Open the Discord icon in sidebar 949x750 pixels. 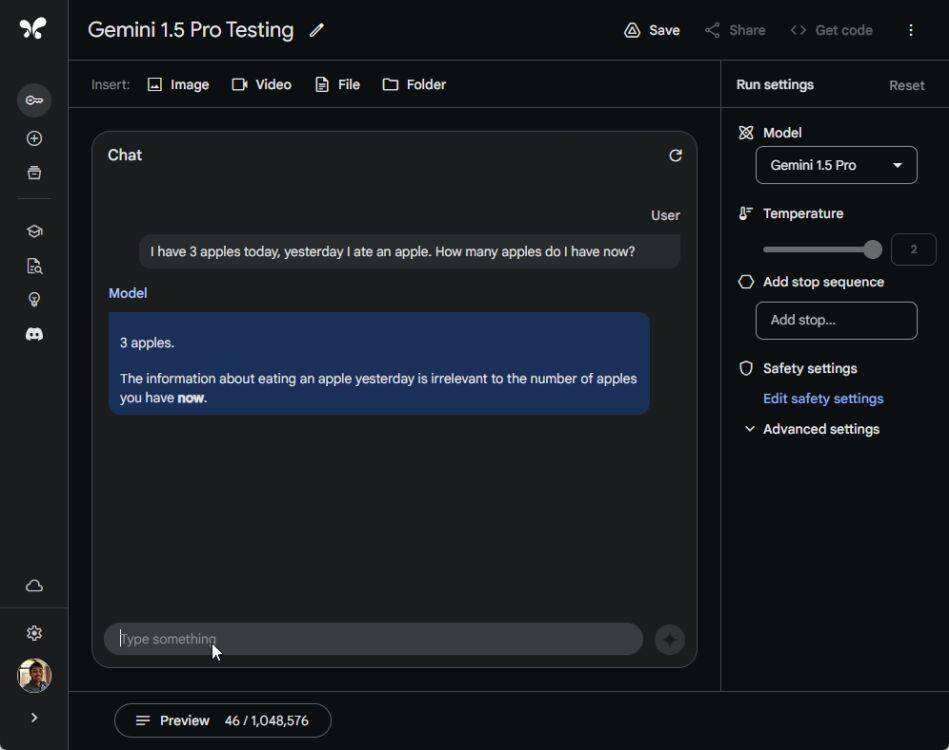(34, 334)
